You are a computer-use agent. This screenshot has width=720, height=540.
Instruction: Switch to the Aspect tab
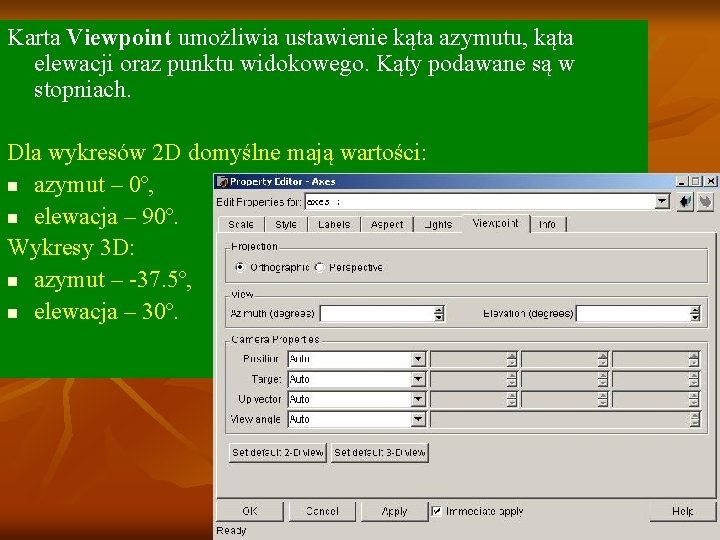point(387,225)
